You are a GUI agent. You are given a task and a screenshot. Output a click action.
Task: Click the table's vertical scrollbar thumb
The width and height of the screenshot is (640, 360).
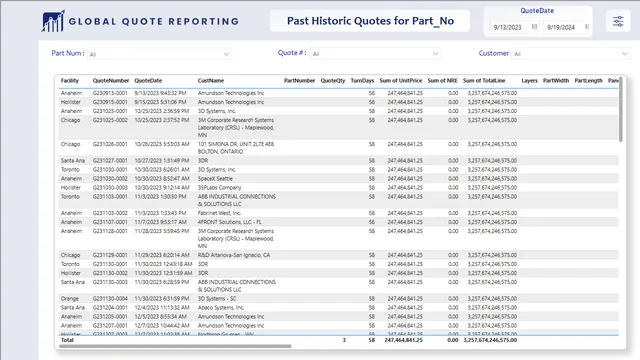pos(621,109)
